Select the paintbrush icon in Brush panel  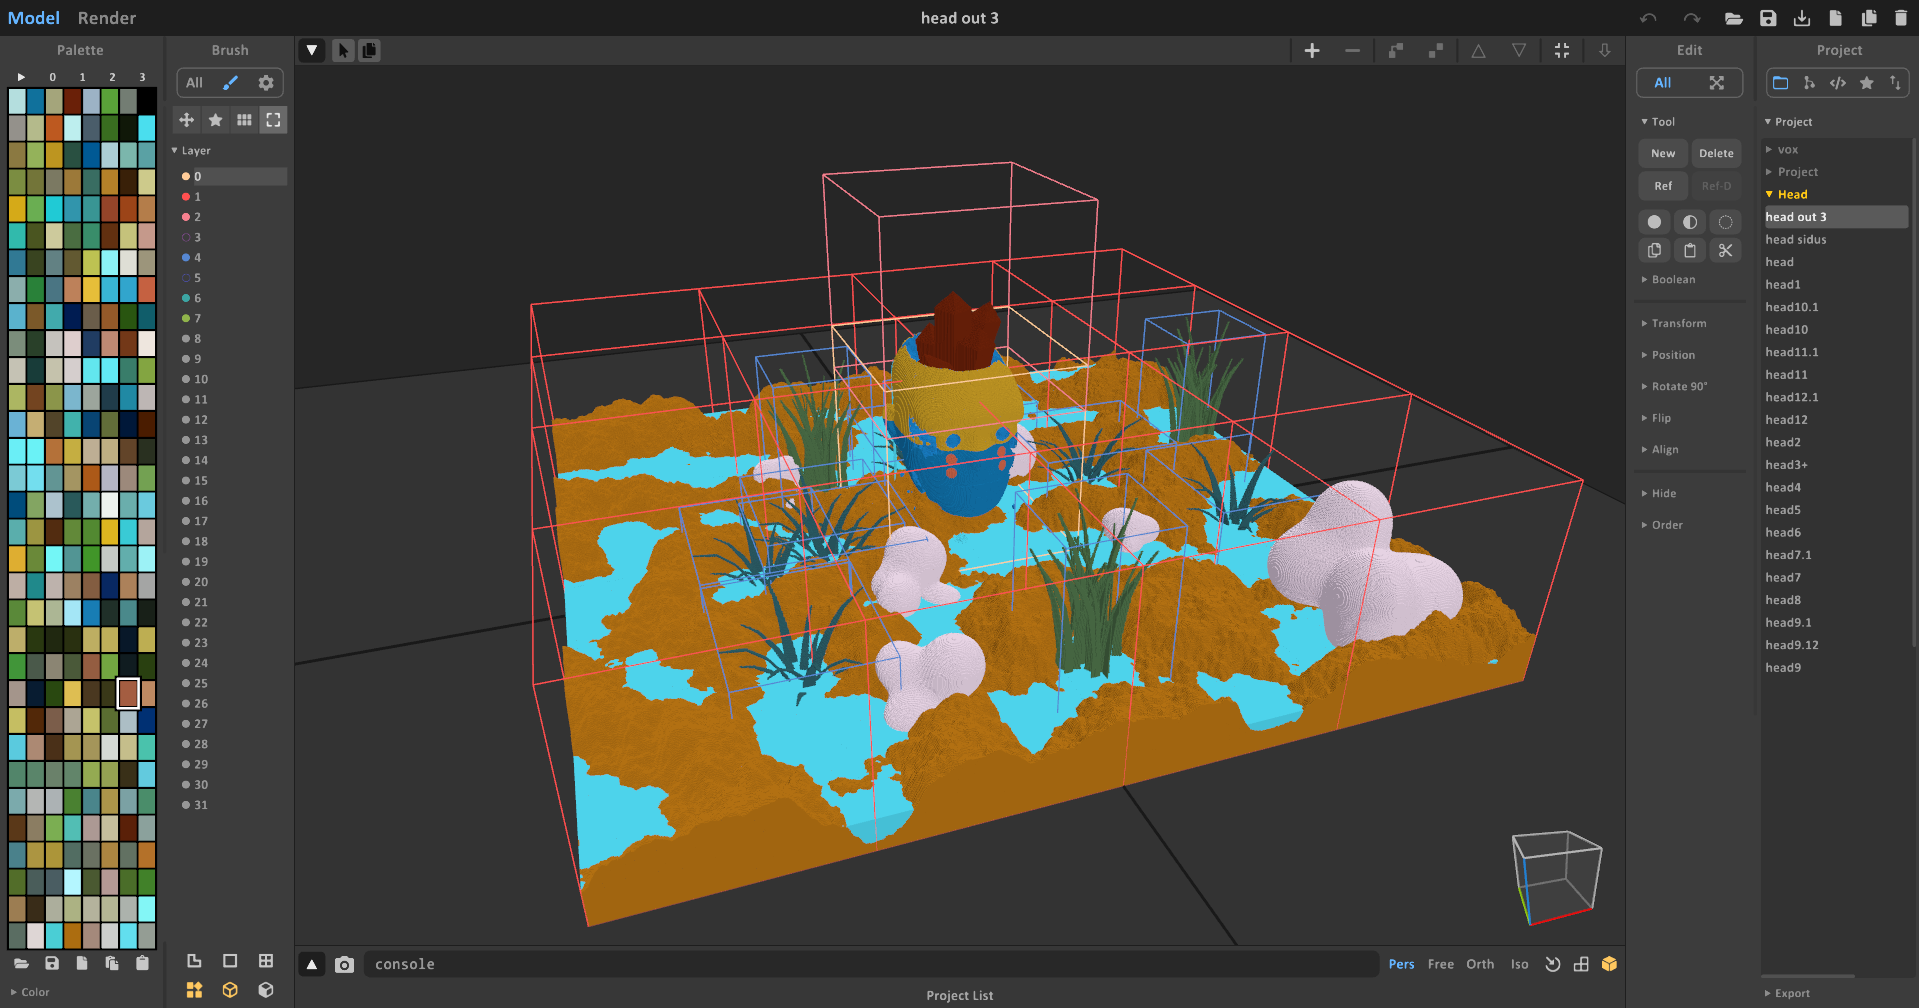230,83
